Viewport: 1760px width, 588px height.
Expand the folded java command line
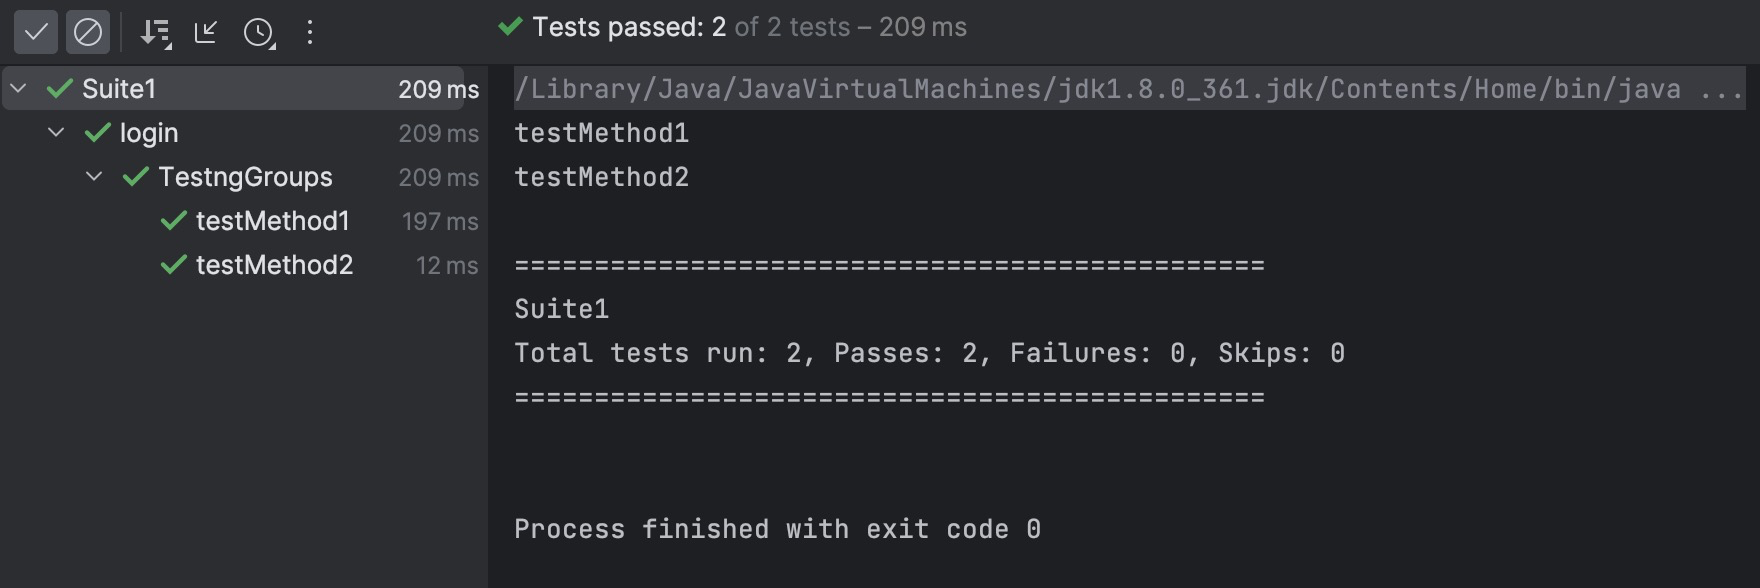1720,89
